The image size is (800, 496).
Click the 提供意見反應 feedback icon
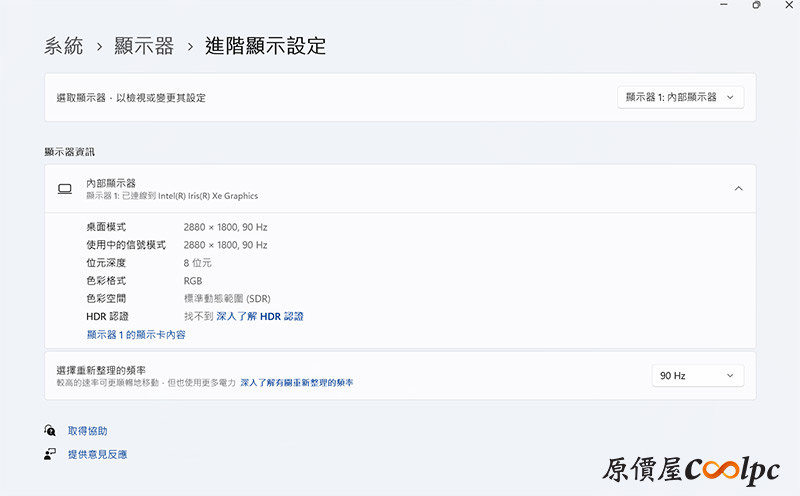50,454
